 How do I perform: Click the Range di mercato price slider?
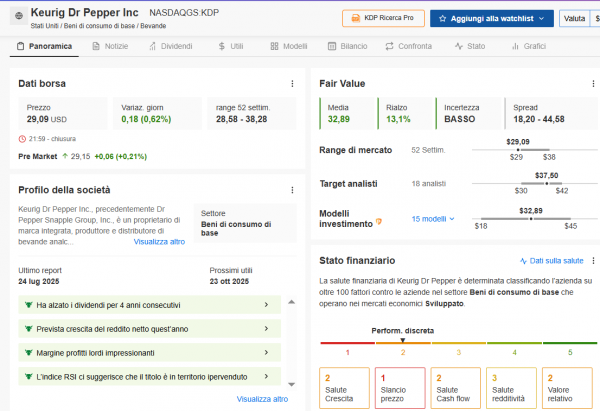pyautogui.click(x=534, y=150)
